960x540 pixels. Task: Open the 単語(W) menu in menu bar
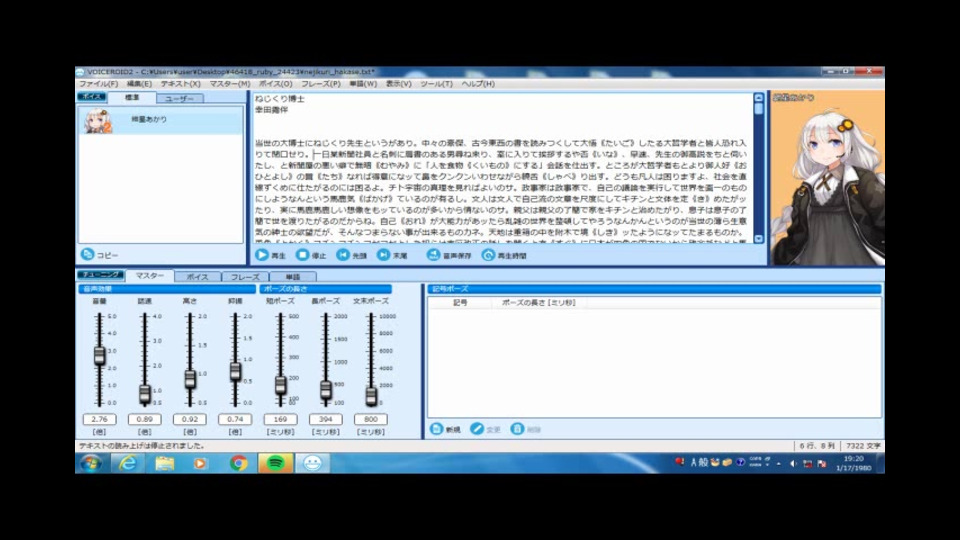363,84
